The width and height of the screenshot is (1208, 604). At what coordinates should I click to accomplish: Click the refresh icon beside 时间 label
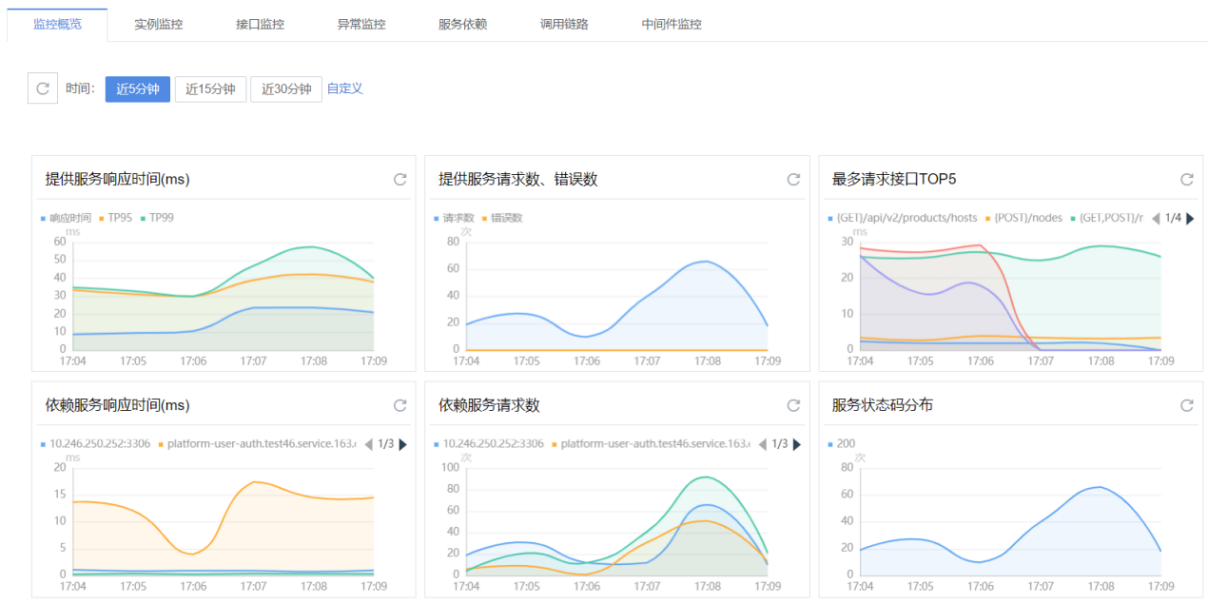[x=42, y=89]
